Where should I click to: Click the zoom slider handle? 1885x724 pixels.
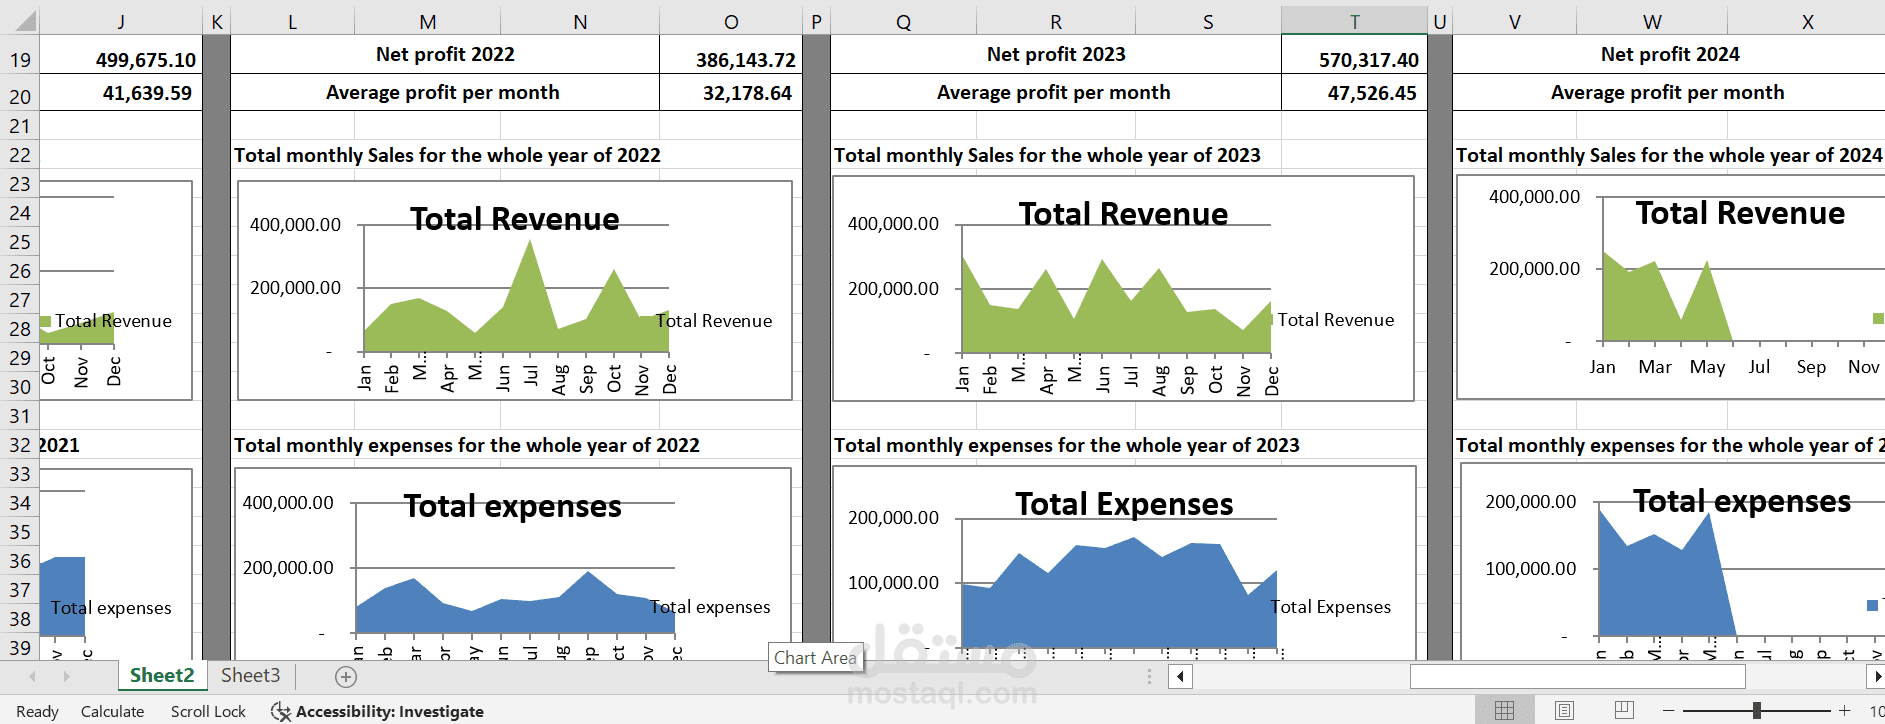pos(1757,711)
